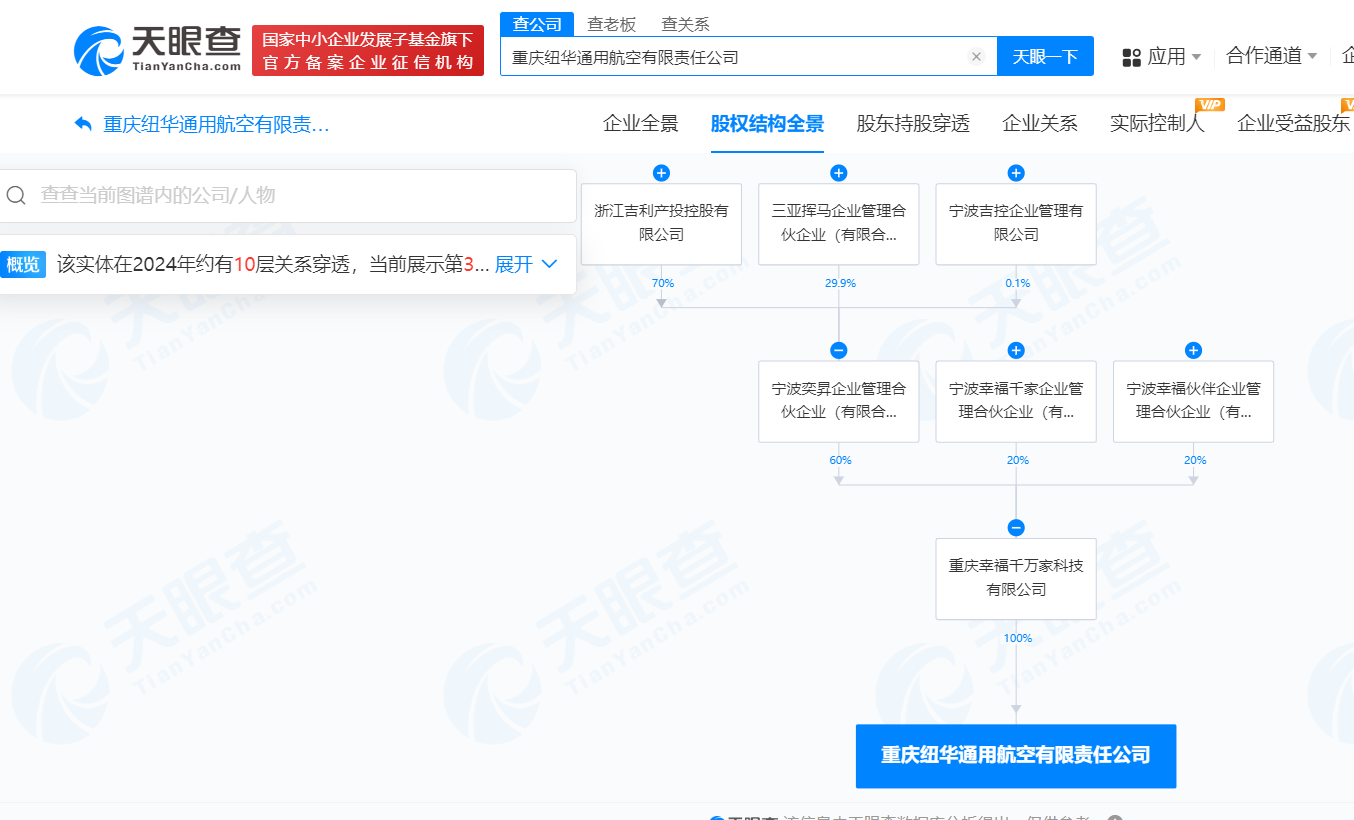The width and height of the screenshot is (1354, 820).
Task: Click the 天眼一下 search button
Action: [1045, 57]
